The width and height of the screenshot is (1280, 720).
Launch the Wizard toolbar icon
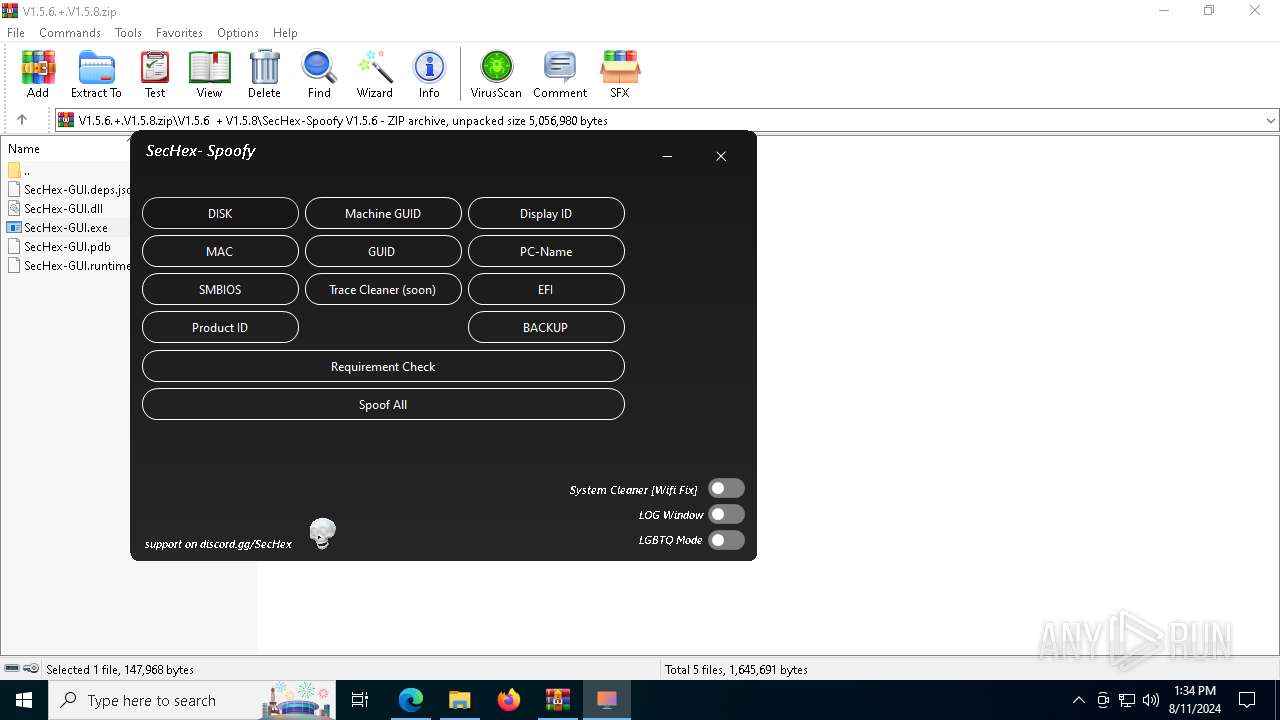coord(375,75)
